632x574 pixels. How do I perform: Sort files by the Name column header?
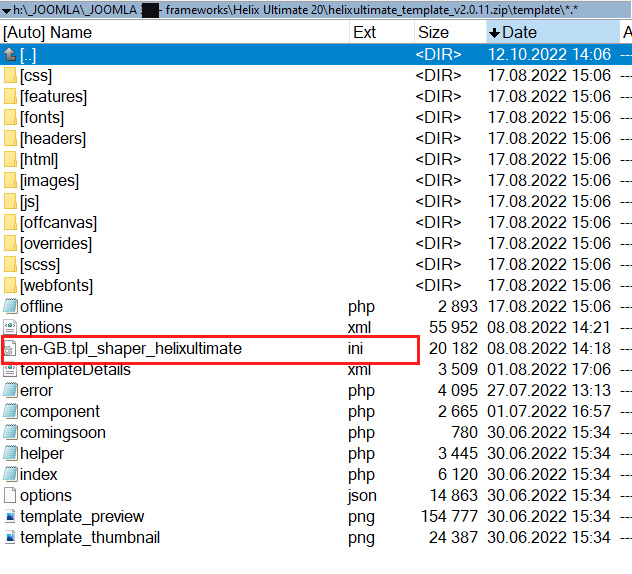[x=175, y=32]
